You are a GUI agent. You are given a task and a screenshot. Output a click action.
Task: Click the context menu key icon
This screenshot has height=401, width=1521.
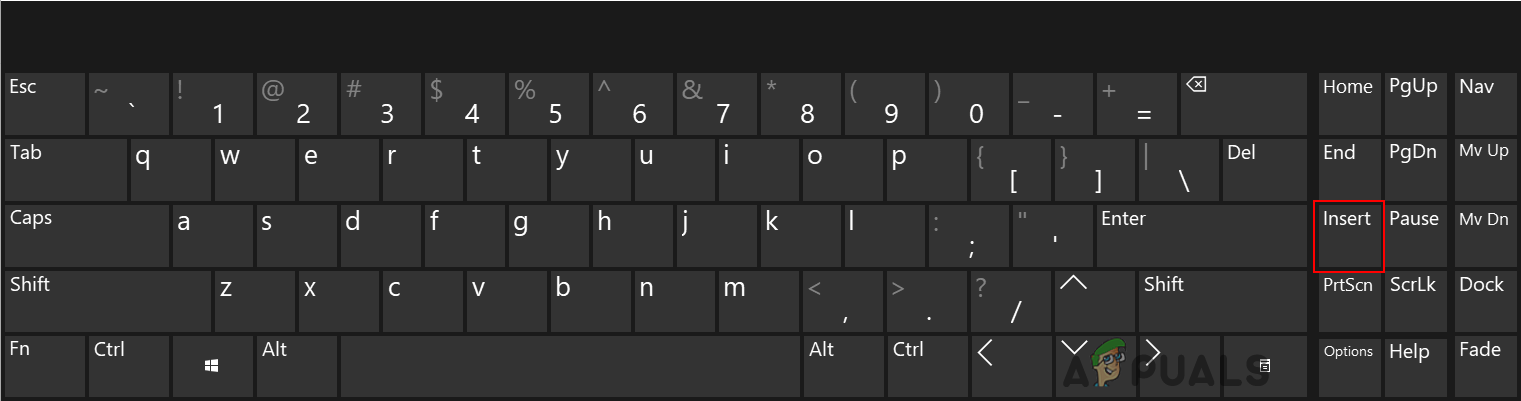click(1264, 367)
